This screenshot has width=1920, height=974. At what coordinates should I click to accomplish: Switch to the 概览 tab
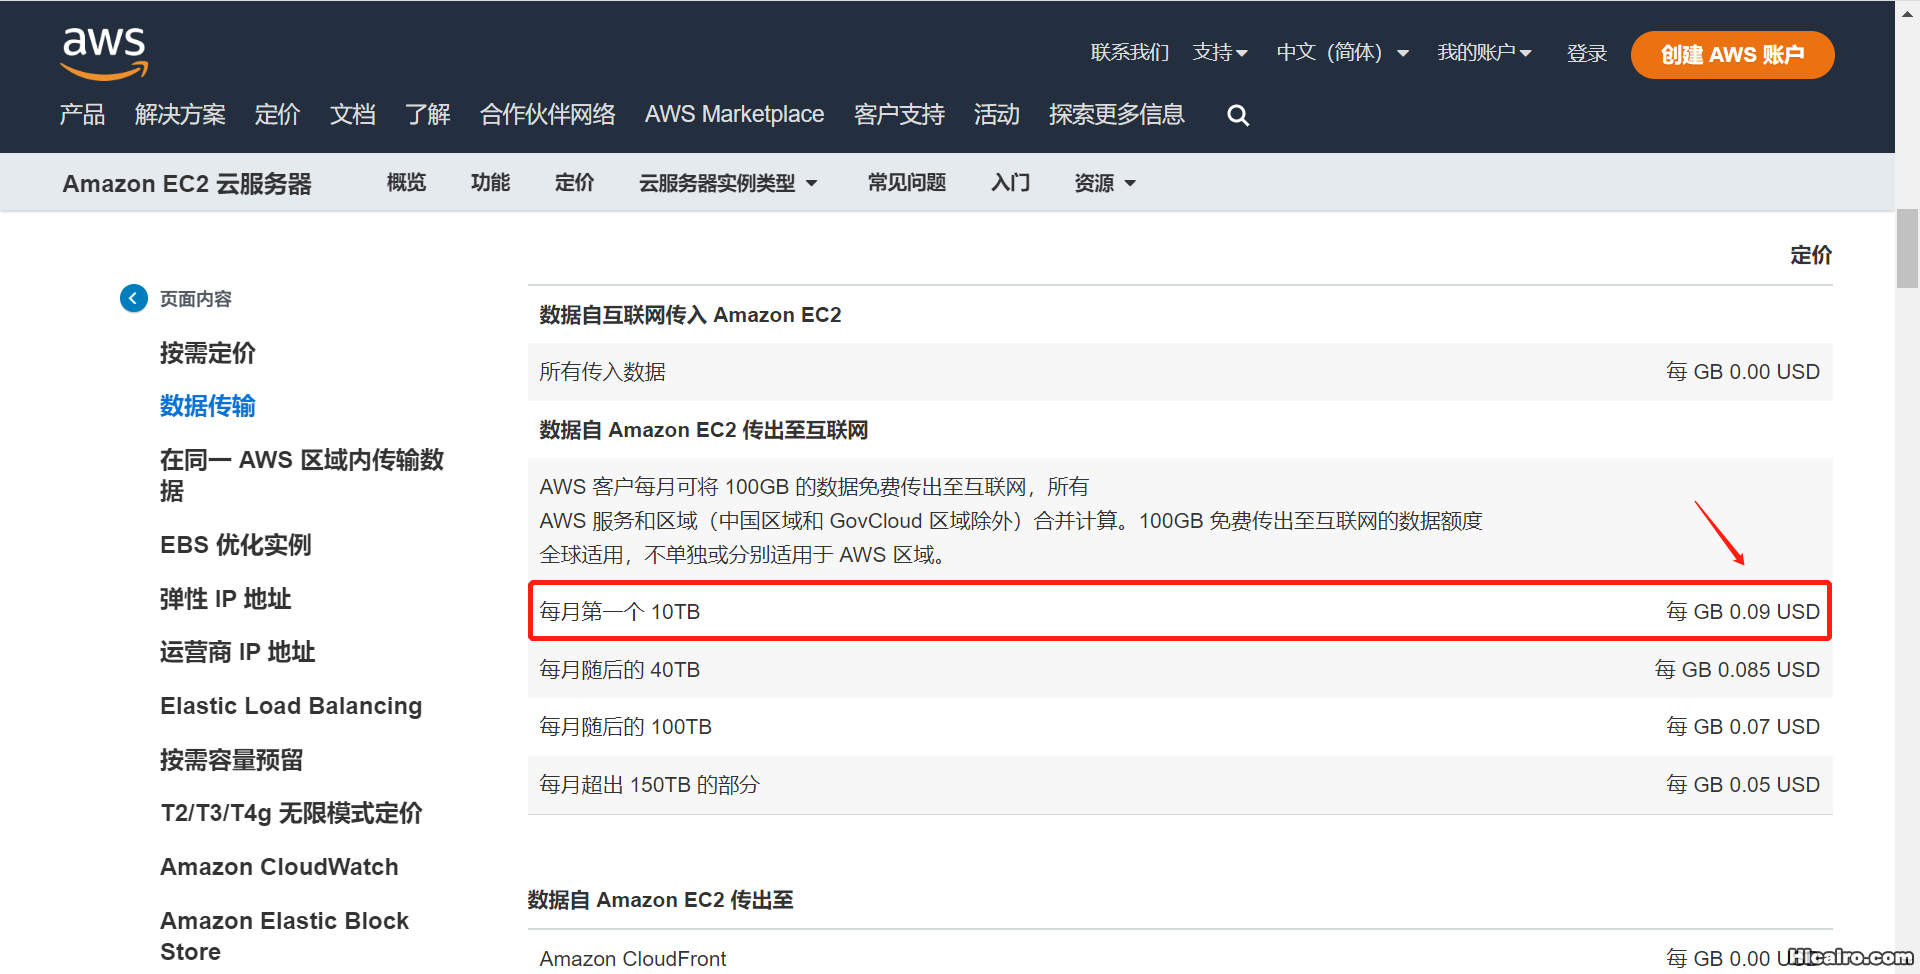406,183
